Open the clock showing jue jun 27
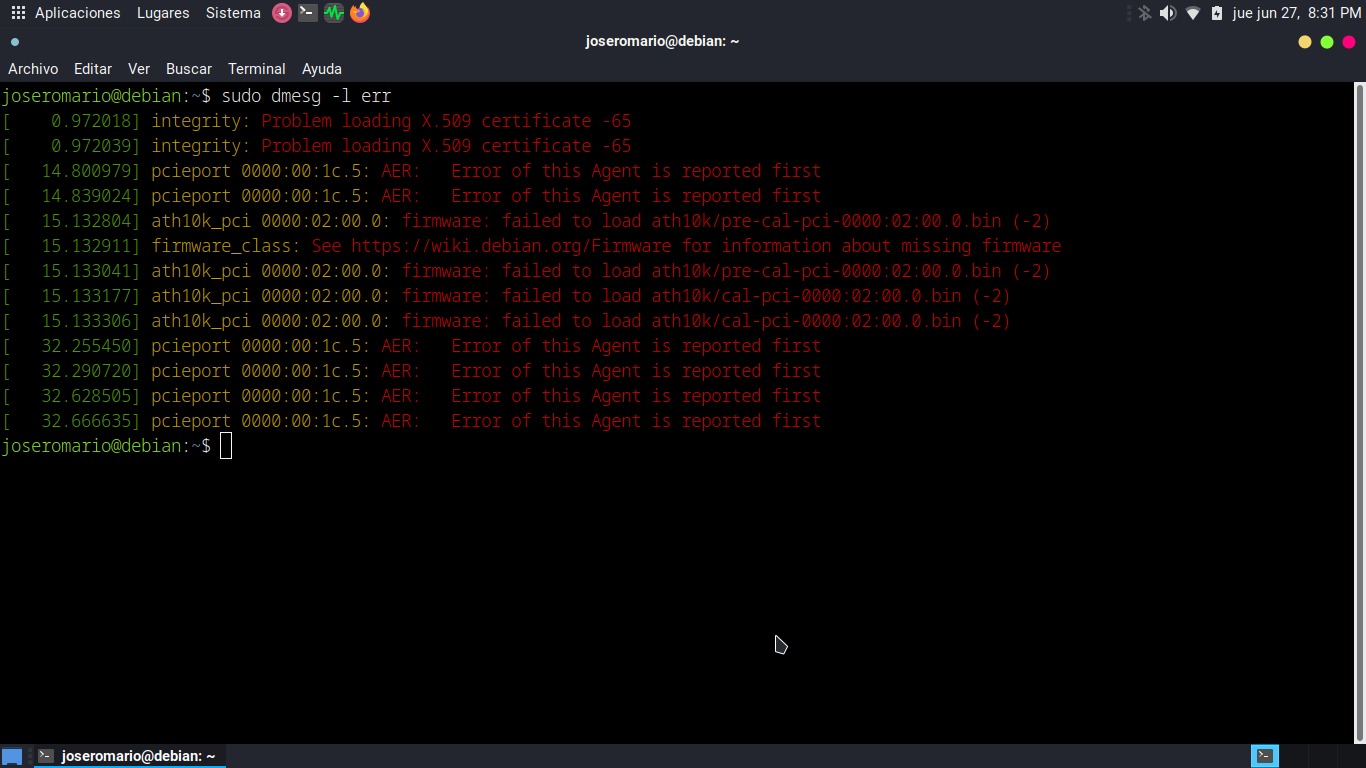 point(1297,13)
